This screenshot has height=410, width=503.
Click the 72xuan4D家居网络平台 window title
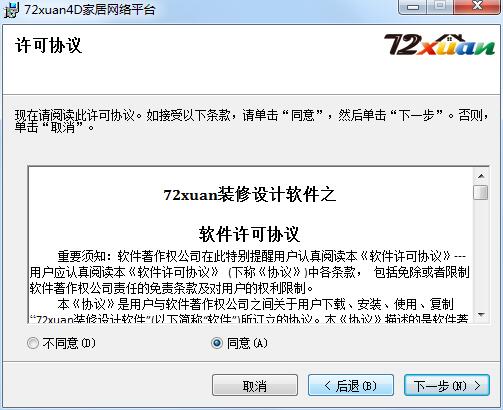pos(90,9)
